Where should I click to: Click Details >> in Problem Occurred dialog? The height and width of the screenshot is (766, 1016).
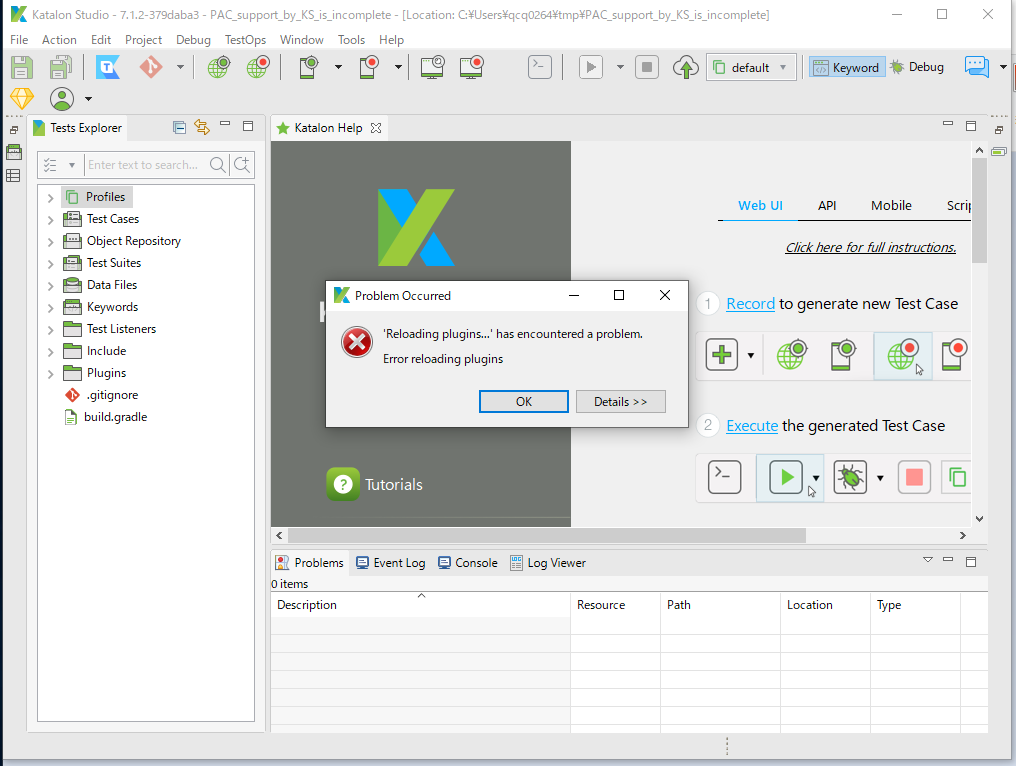click(620, 402)
